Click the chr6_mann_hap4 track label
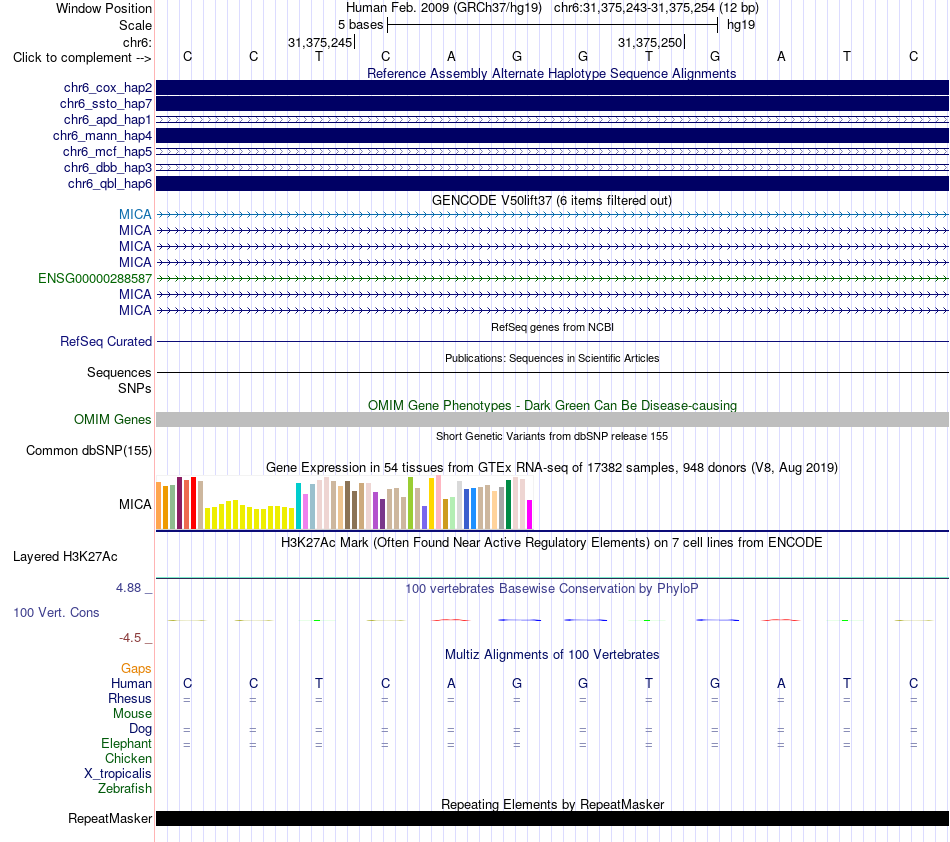 (x=102, y=136)
